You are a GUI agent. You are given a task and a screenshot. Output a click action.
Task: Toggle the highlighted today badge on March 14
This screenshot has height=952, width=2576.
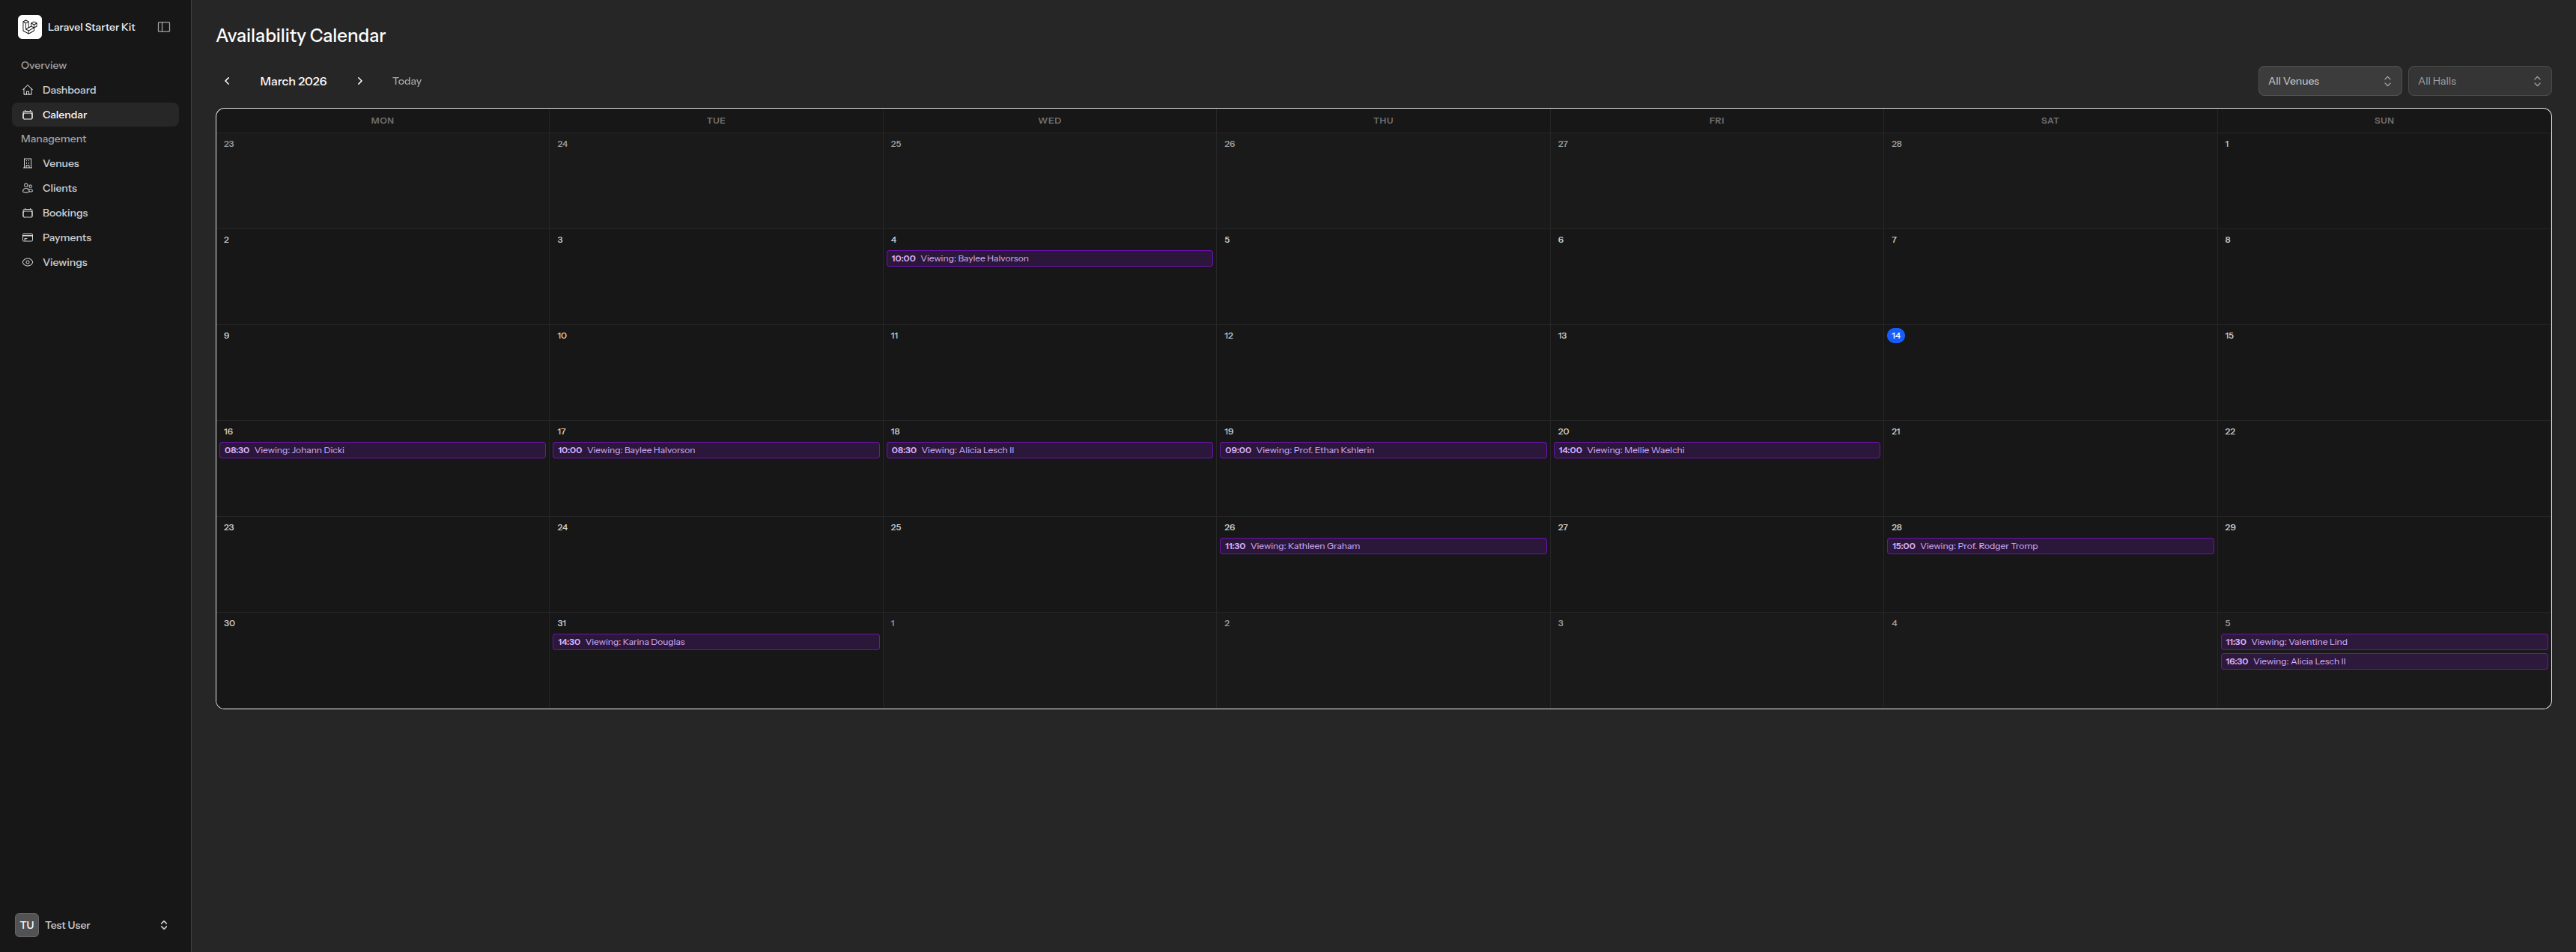[x=1896, y=335]
